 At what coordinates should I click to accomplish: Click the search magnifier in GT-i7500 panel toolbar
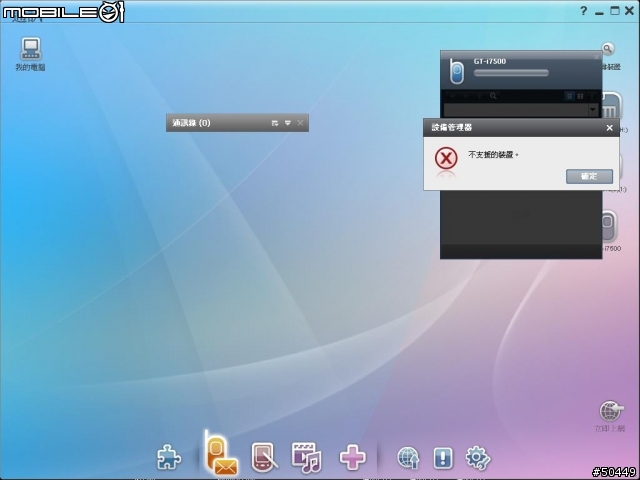[493, 96]
